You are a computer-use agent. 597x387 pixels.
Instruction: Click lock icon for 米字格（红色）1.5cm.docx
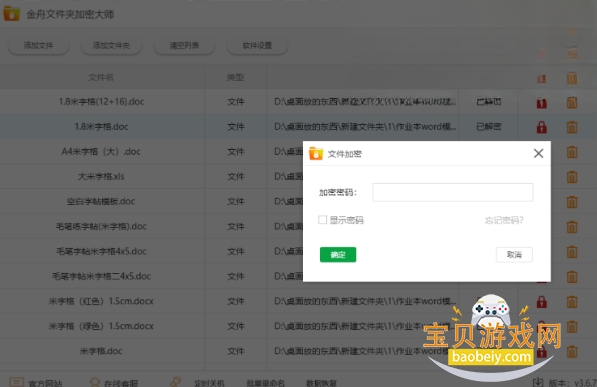pyautogui.click(x=541, y=302)
